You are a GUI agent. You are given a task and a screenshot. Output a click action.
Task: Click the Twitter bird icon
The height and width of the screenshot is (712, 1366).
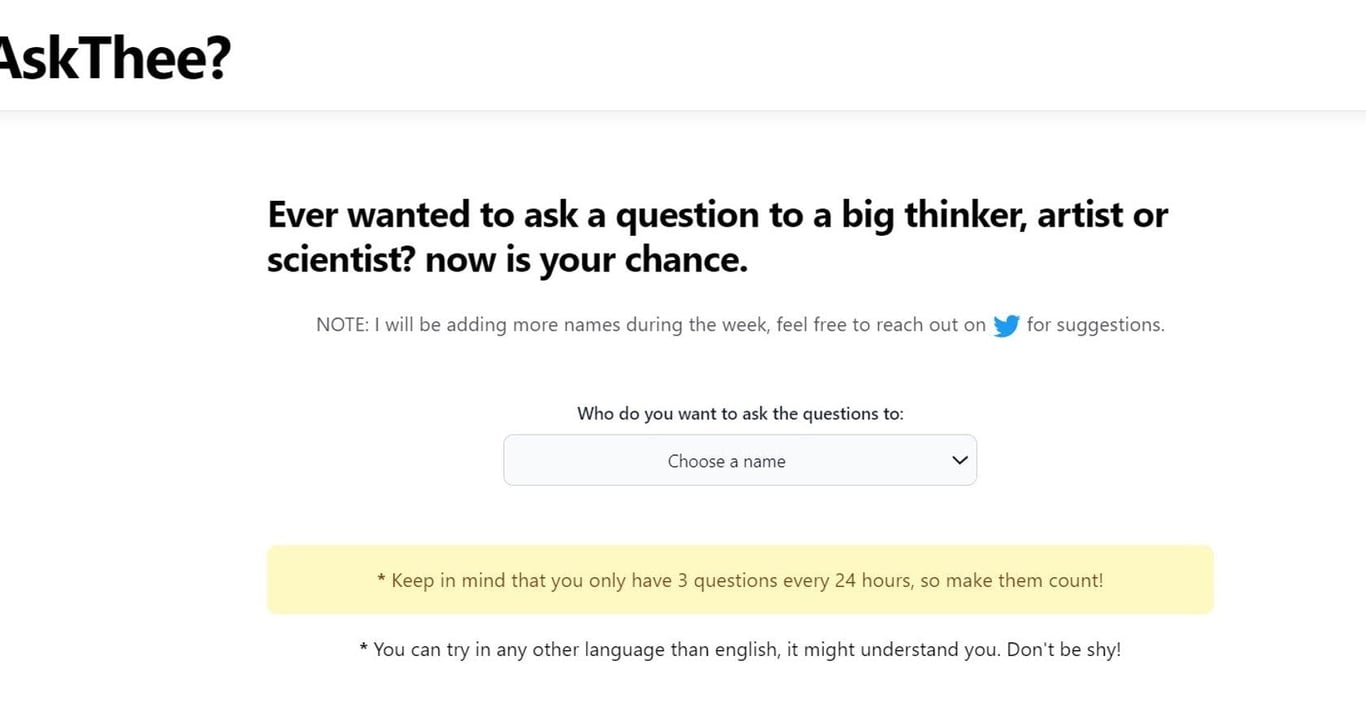(1006, 326)
